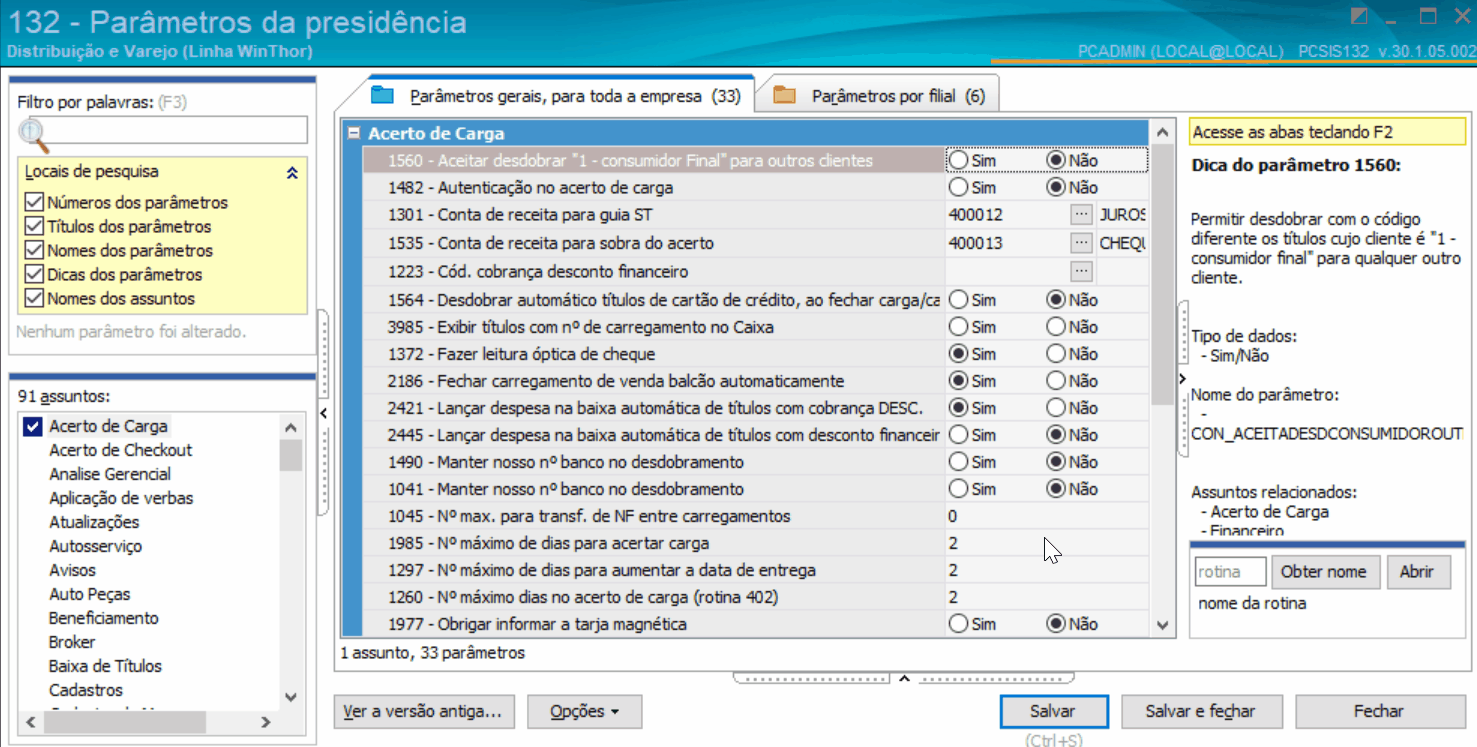The height and width of the screenshot is (747, 1477).
Task: Toggle Dicas dos parâmetros checkbox
Action: (34, 275)
